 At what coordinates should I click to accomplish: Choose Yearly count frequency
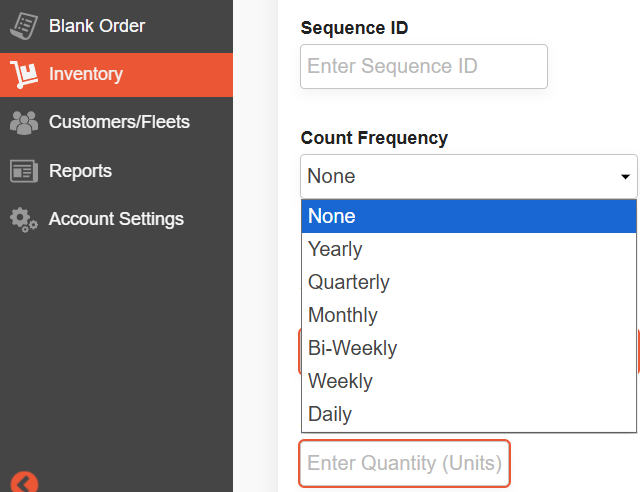(x=469, y=249)
